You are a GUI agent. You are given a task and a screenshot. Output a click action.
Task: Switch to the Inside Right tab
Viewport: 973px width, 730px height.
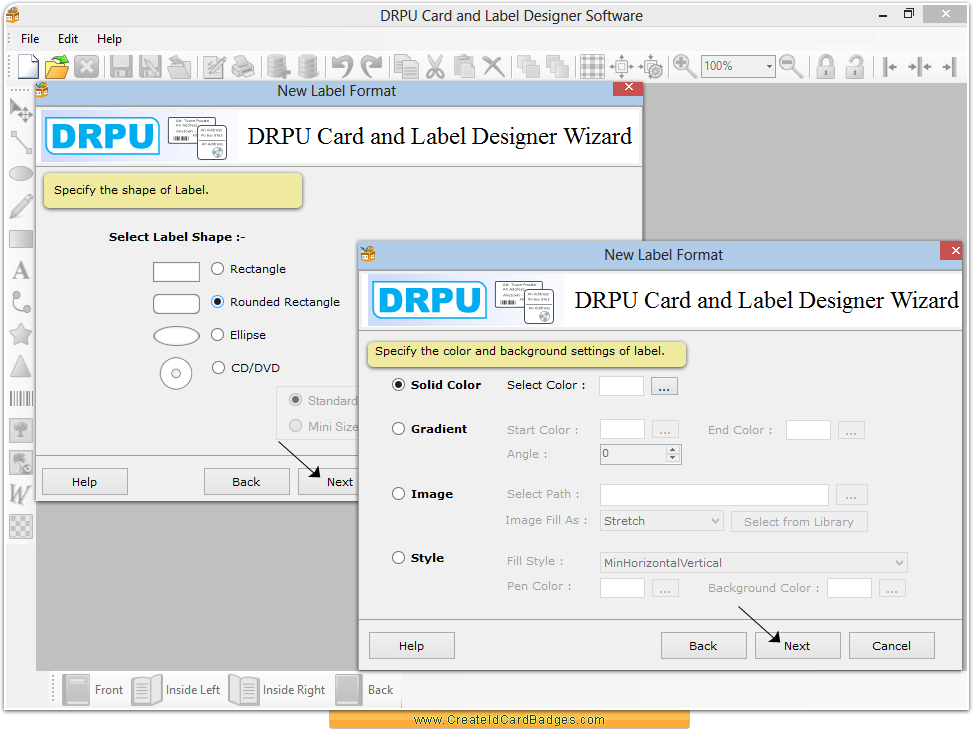tap(277, 690)
